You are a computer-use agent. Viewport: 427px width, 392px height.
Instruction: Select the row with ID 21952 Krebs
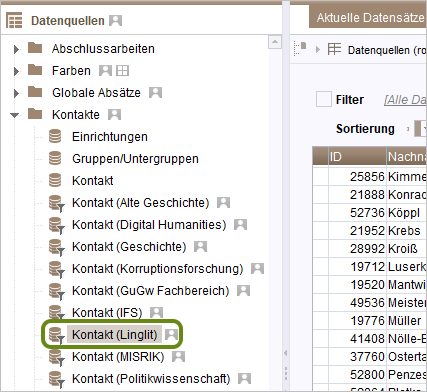click(x=370, y=230)
